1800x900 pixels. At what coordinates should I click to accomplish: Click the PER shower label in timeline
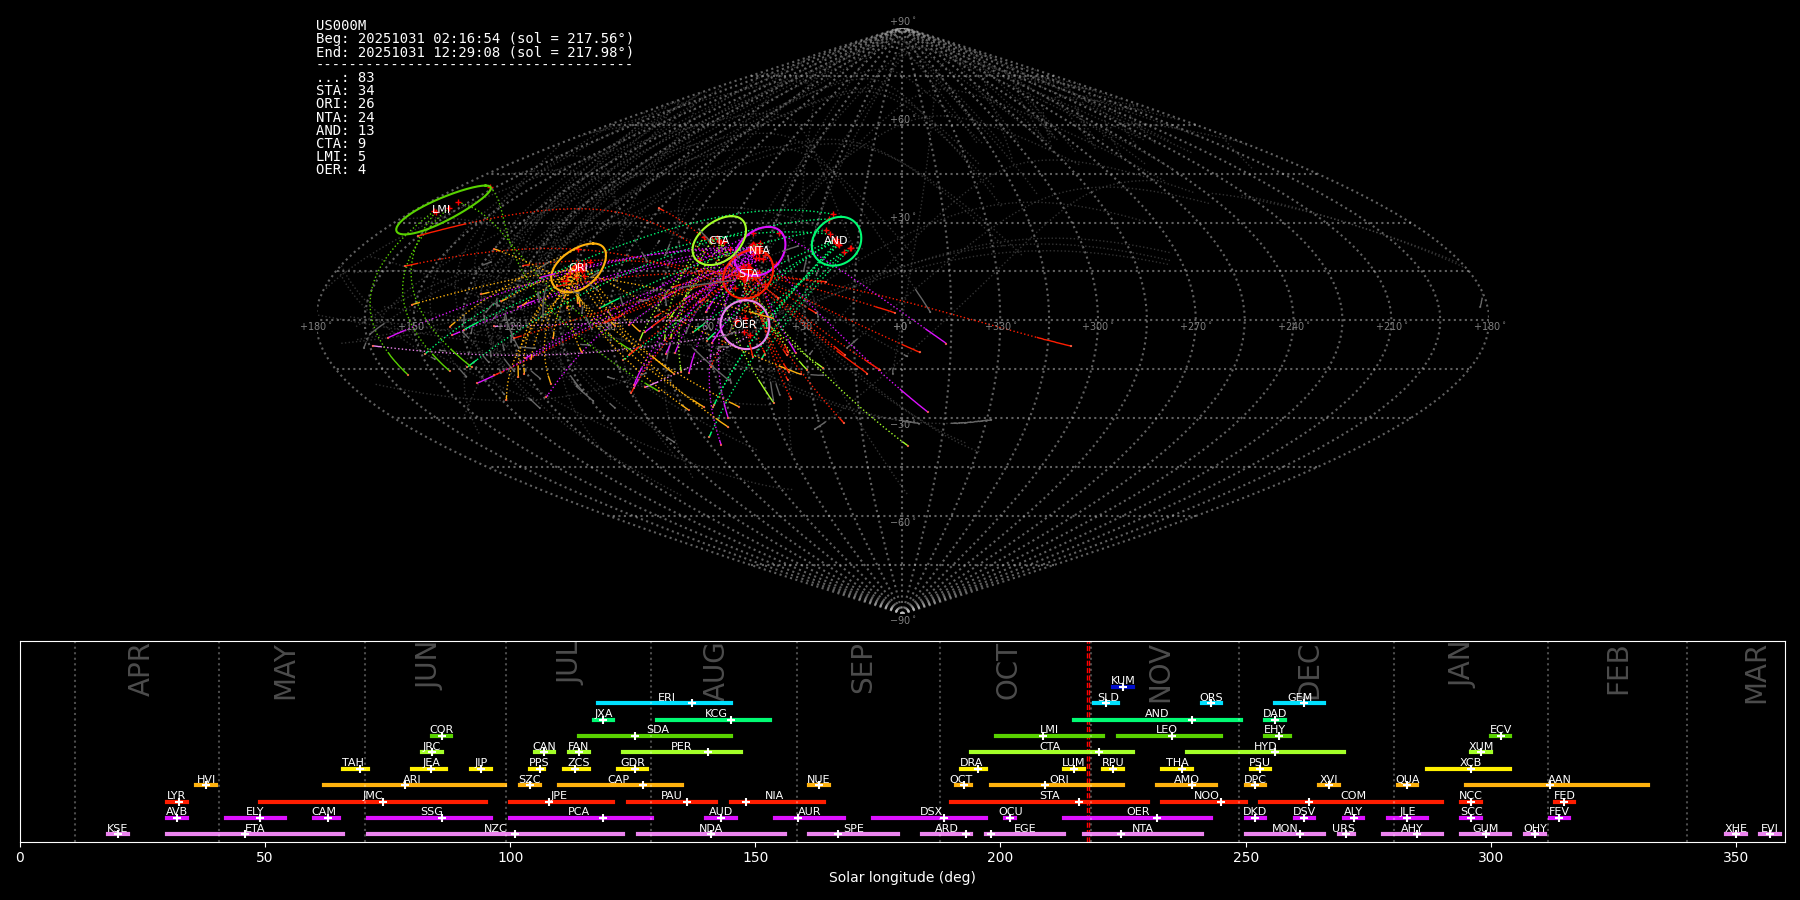pos(681,747)
